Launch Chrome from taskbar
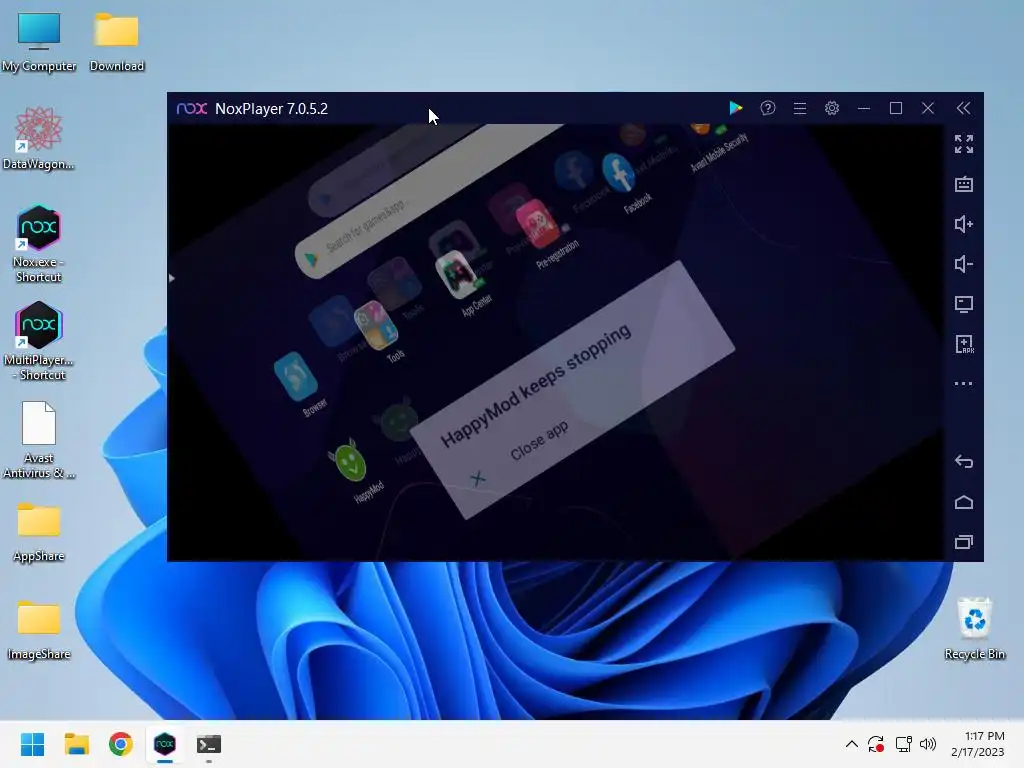This screenshot has width=1024, height=768. (121, 744)
